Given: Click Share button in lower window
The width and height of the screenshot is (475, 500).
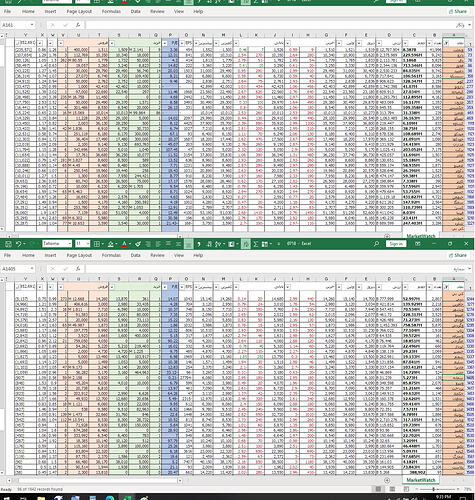Looking at the screenshot, I should pyautogui.click(x=458, y=255).
